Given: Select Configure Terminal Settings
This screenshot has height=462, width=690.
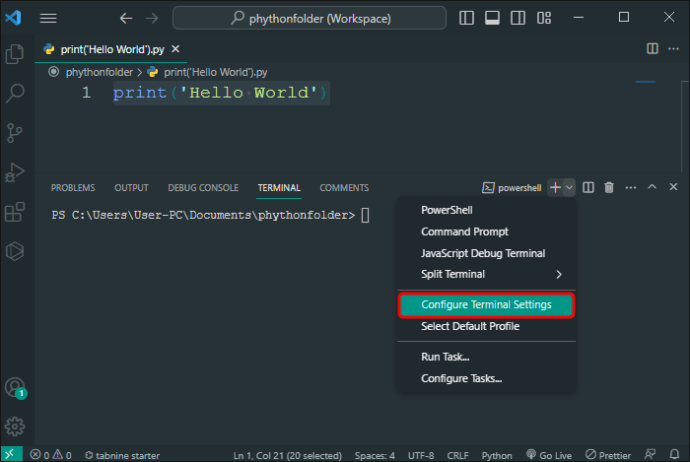Looking at the screenshot, I should [x=487, y=305].
